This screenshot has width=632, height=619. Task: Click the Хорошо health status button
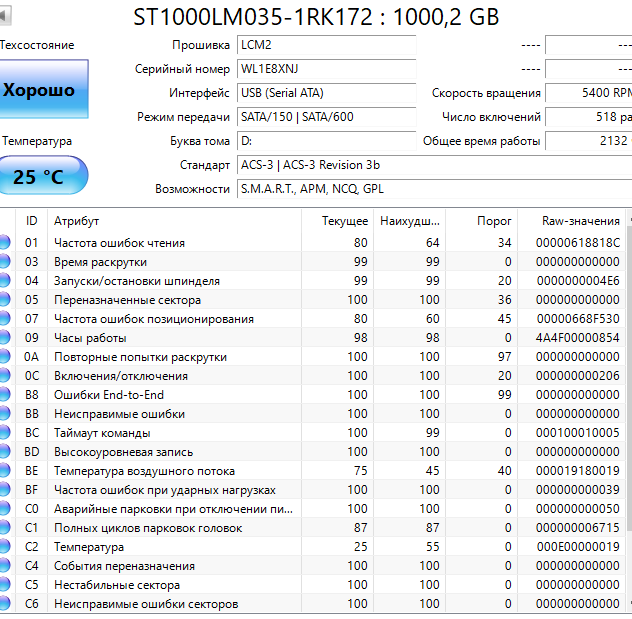[44, 89]
